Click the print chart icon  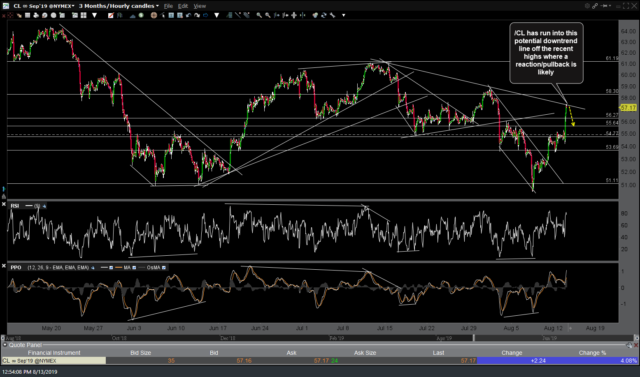coord(36,16)
